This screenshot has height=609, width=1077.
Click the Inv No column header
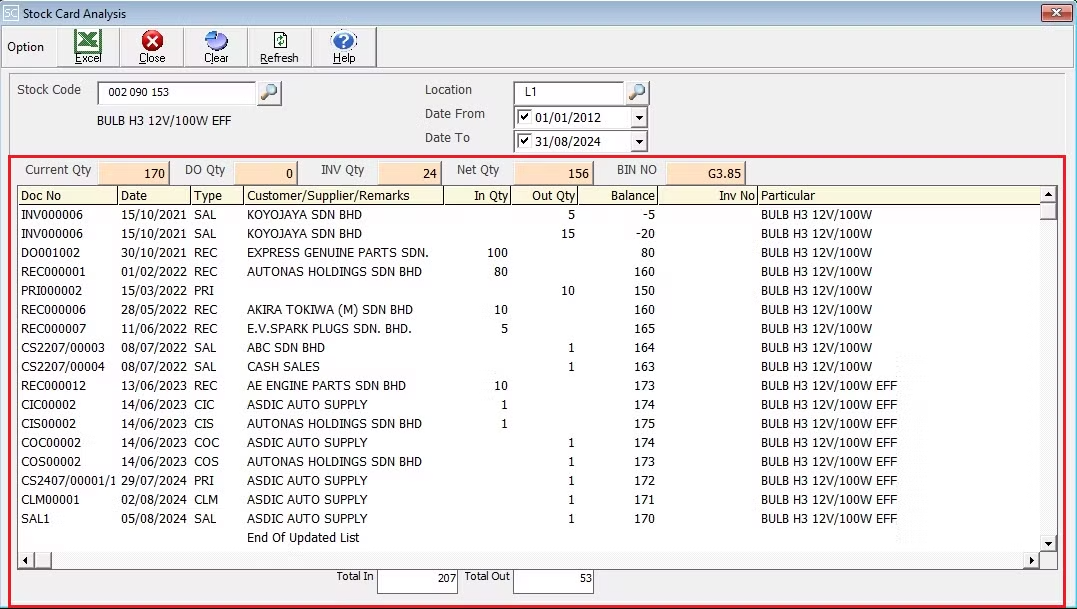pos(708,196)
